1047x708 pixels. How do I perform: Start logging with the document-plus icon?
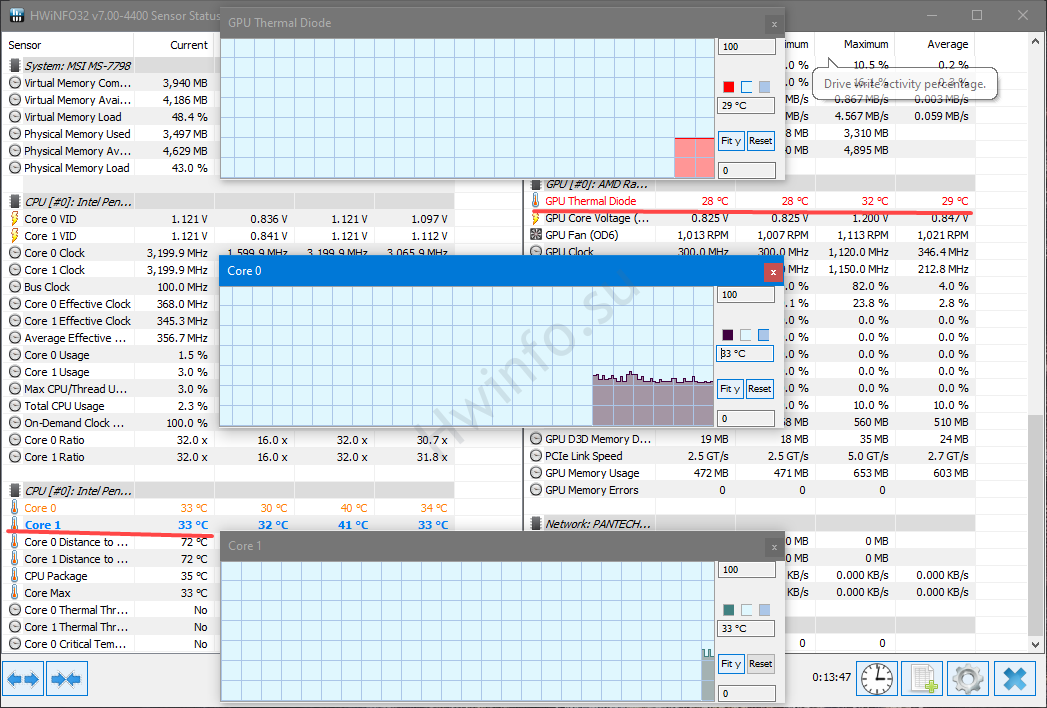click(921, 679)
